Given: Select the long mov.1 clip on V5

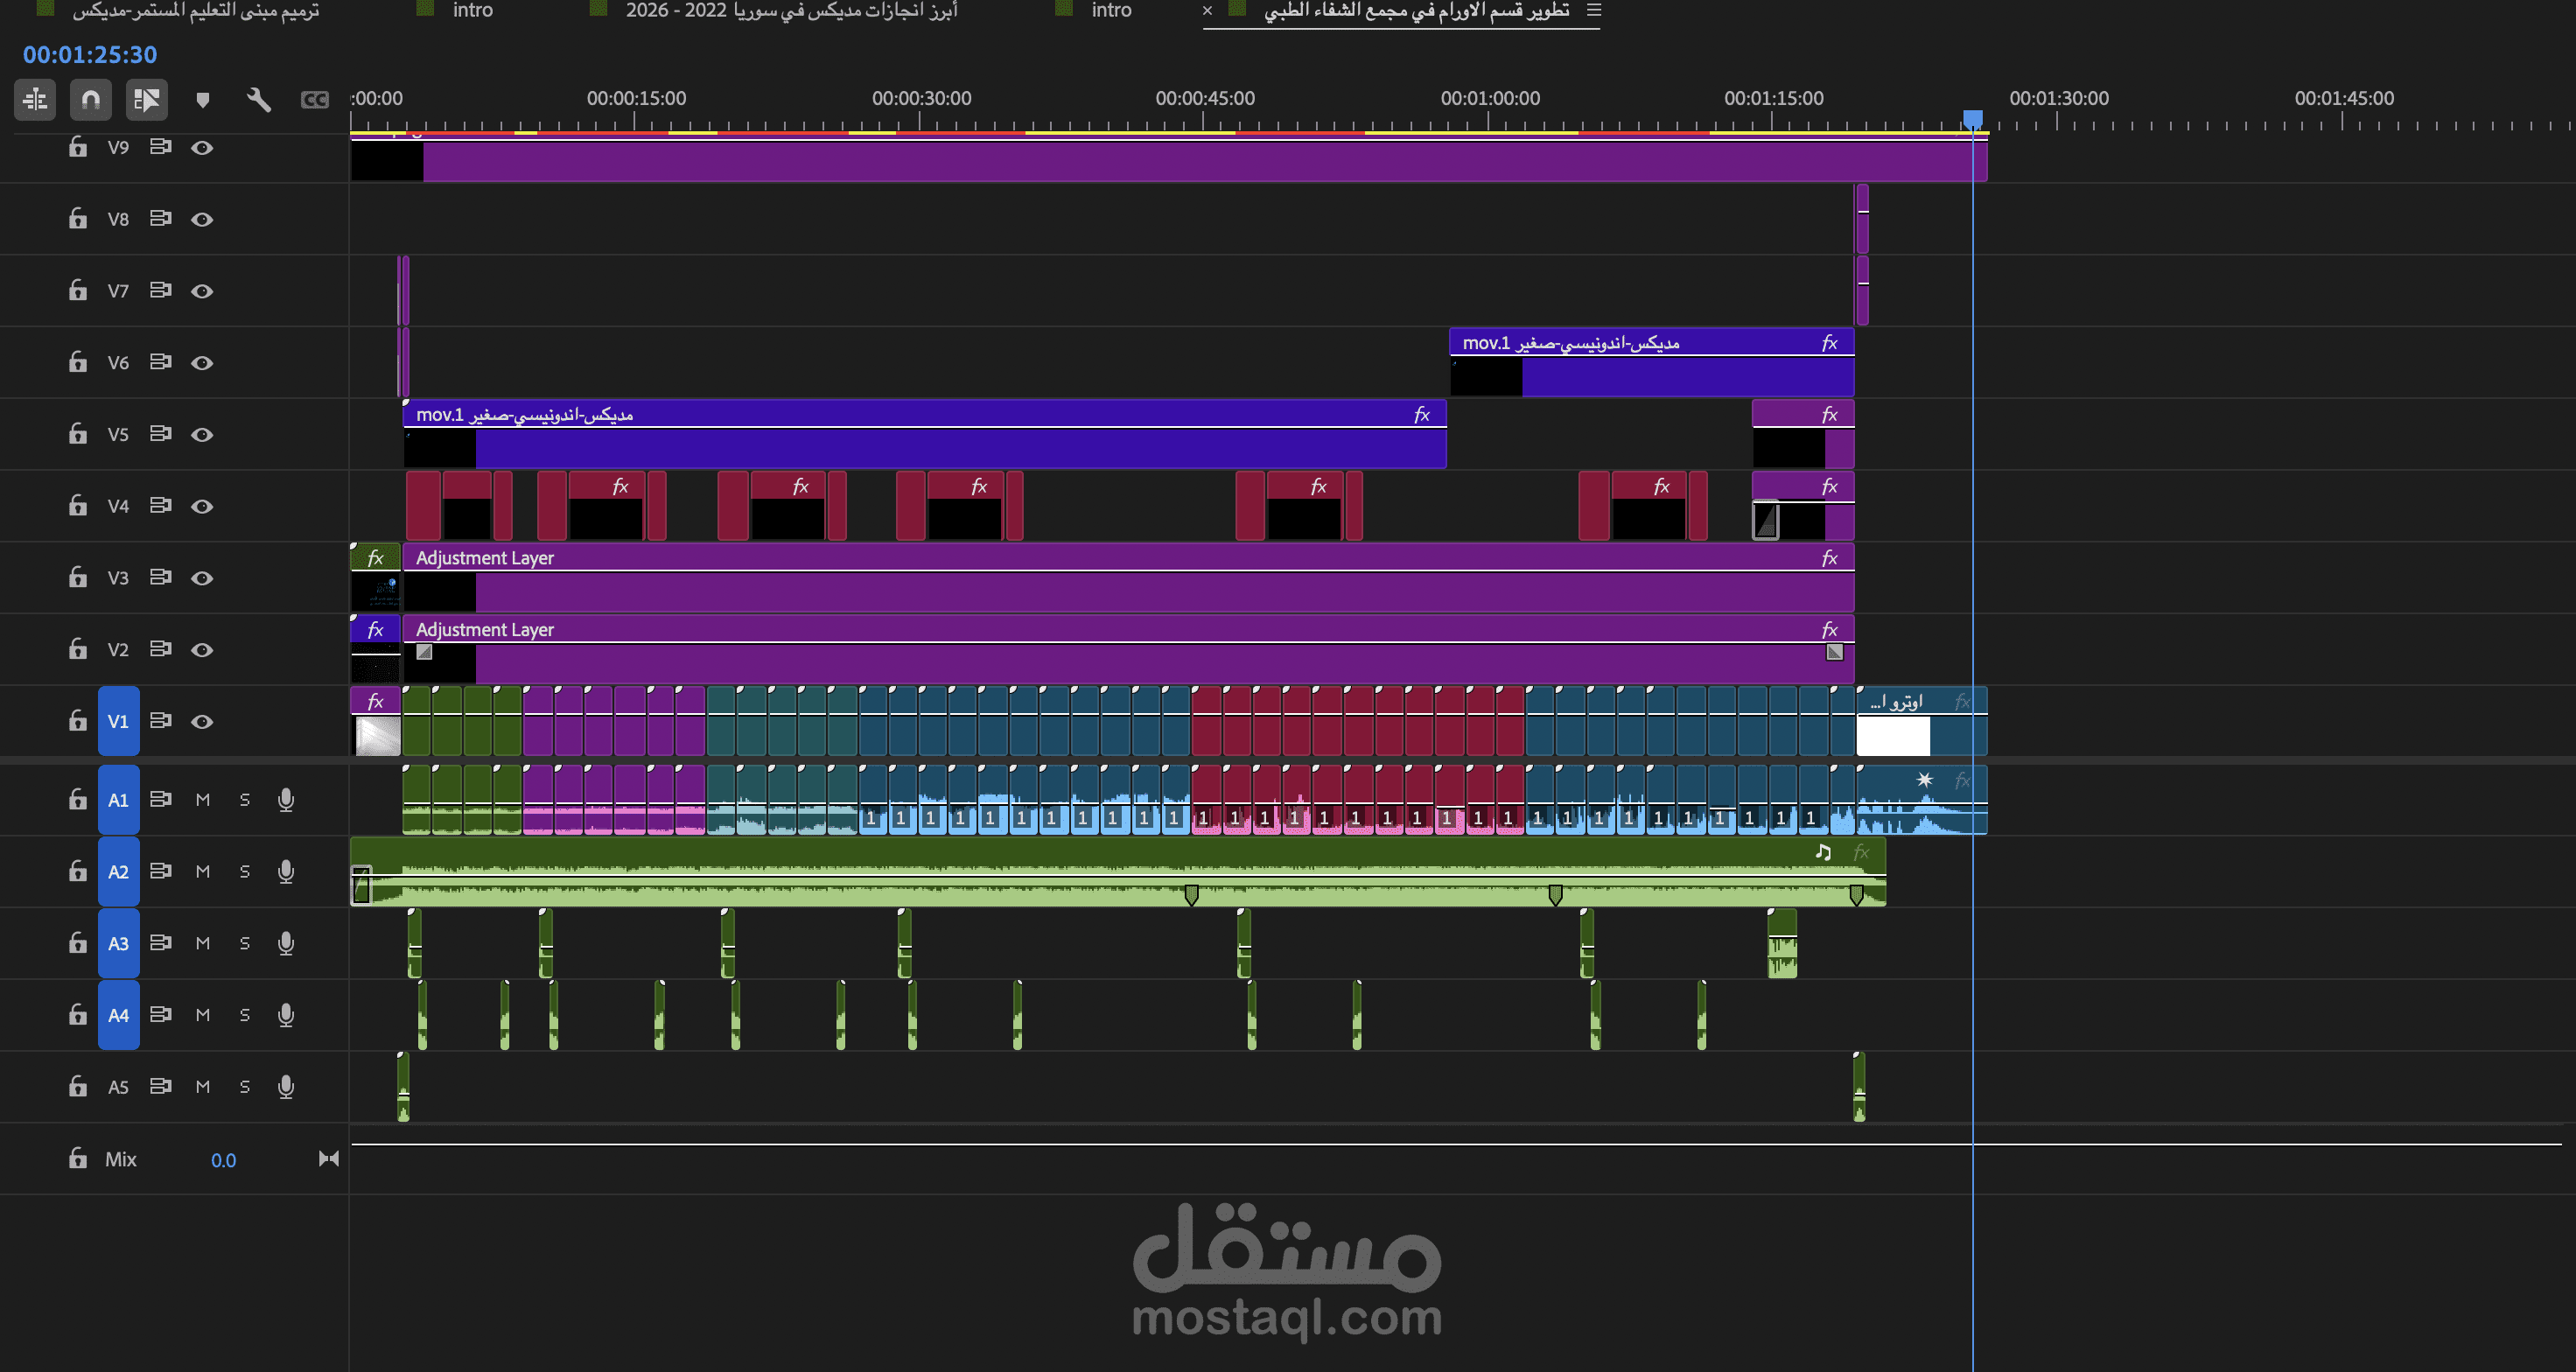Looking at the screenshot, I should [x=925, y=434].
